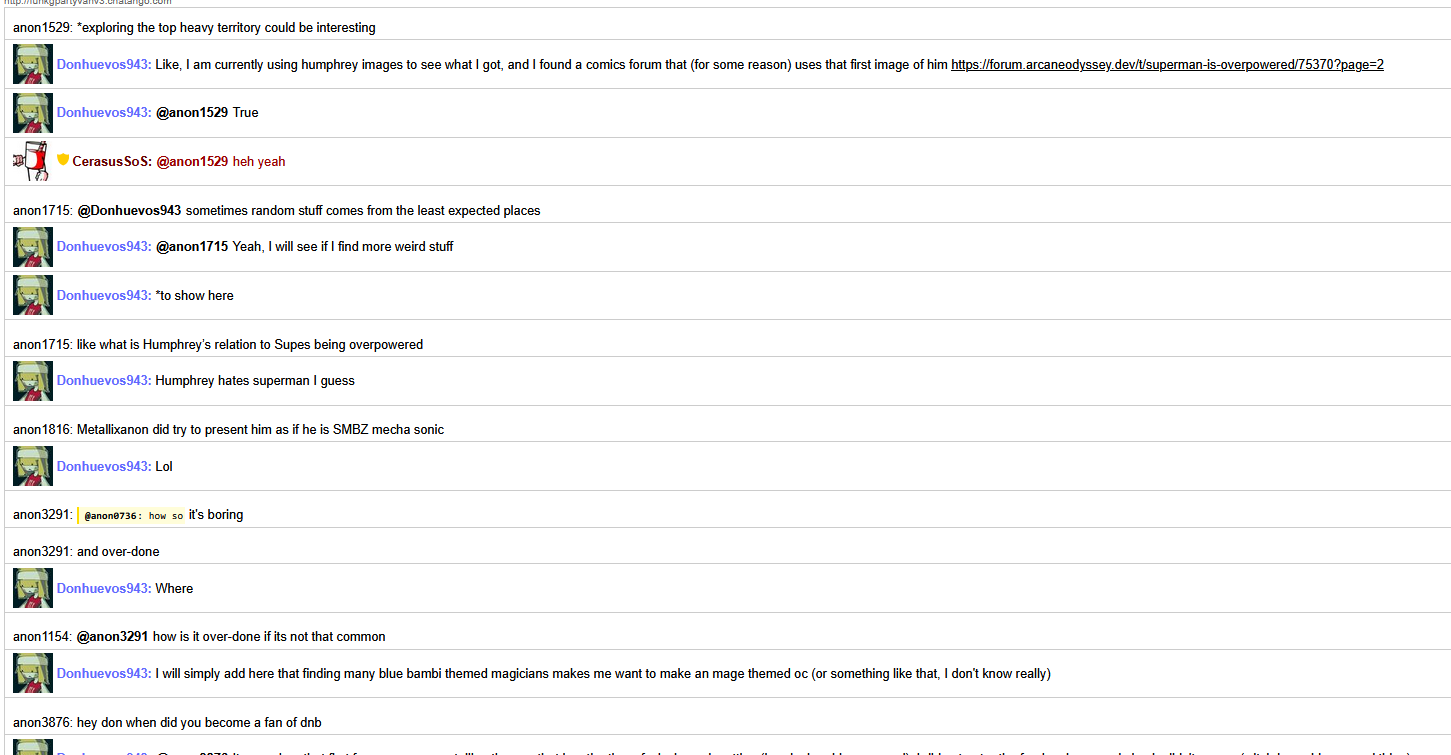Click the avatar next to the arcaneodyssey link message

[32, 64]
